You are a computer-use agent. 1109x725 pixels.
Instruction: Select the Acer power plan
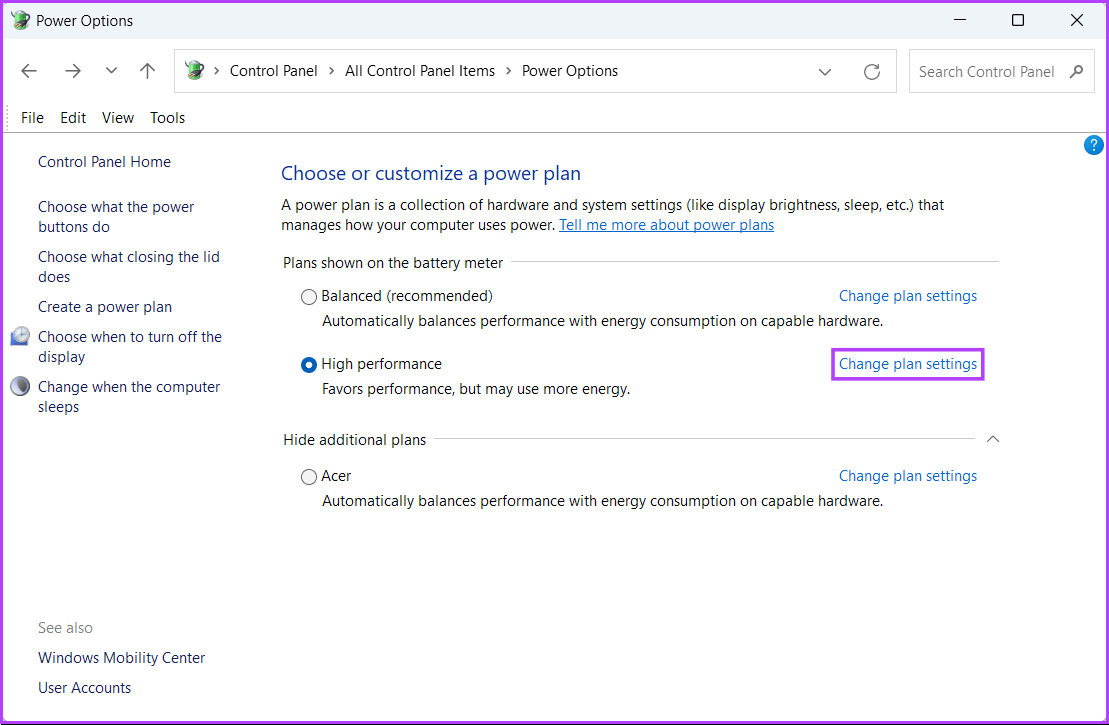(x=308, y=477)
